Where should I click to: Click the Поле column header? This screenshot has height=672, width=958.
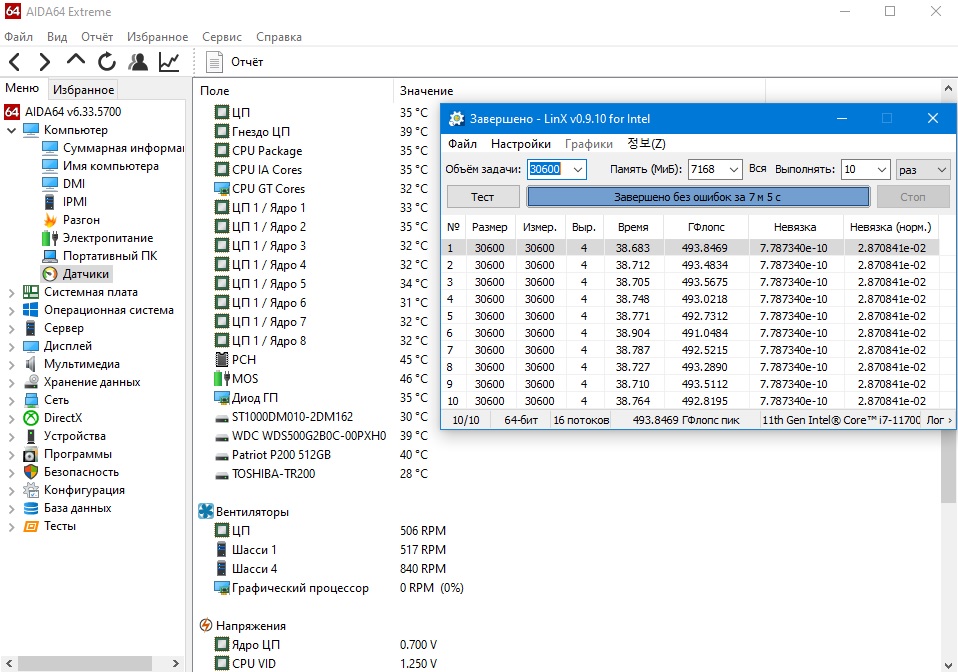294,90
